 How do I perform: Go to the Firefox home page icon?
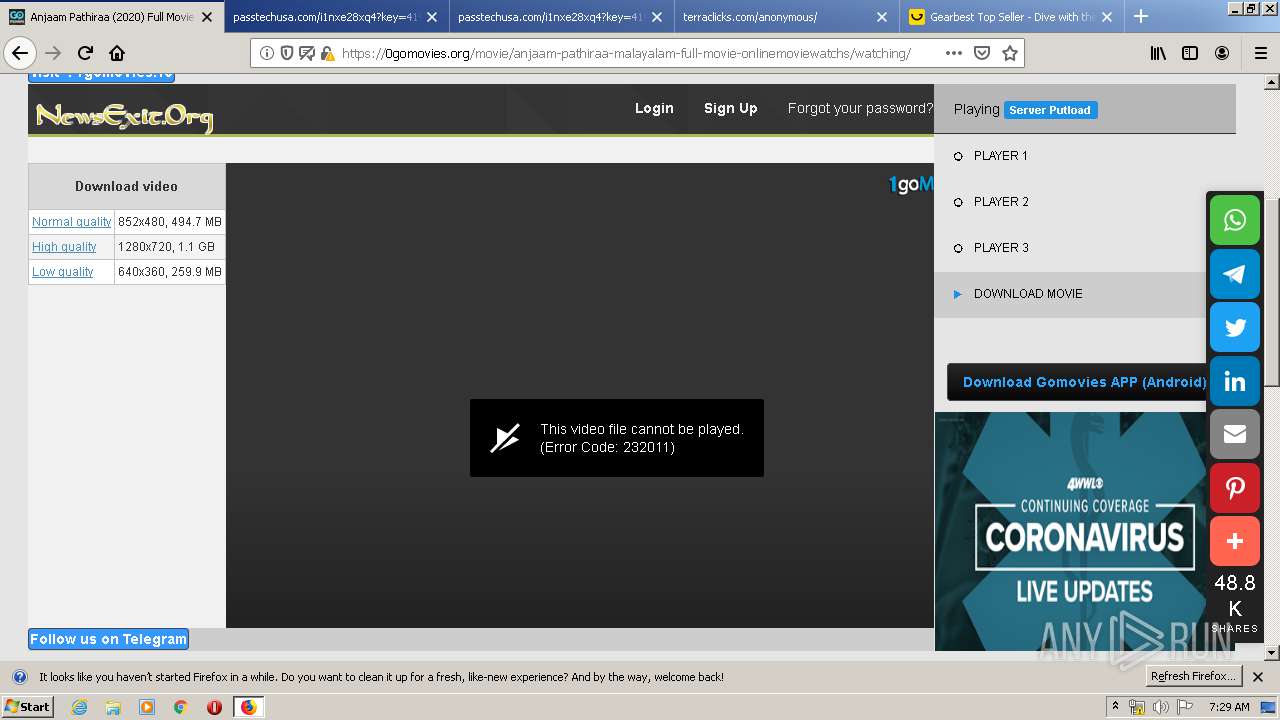click(x=117, y=53)
